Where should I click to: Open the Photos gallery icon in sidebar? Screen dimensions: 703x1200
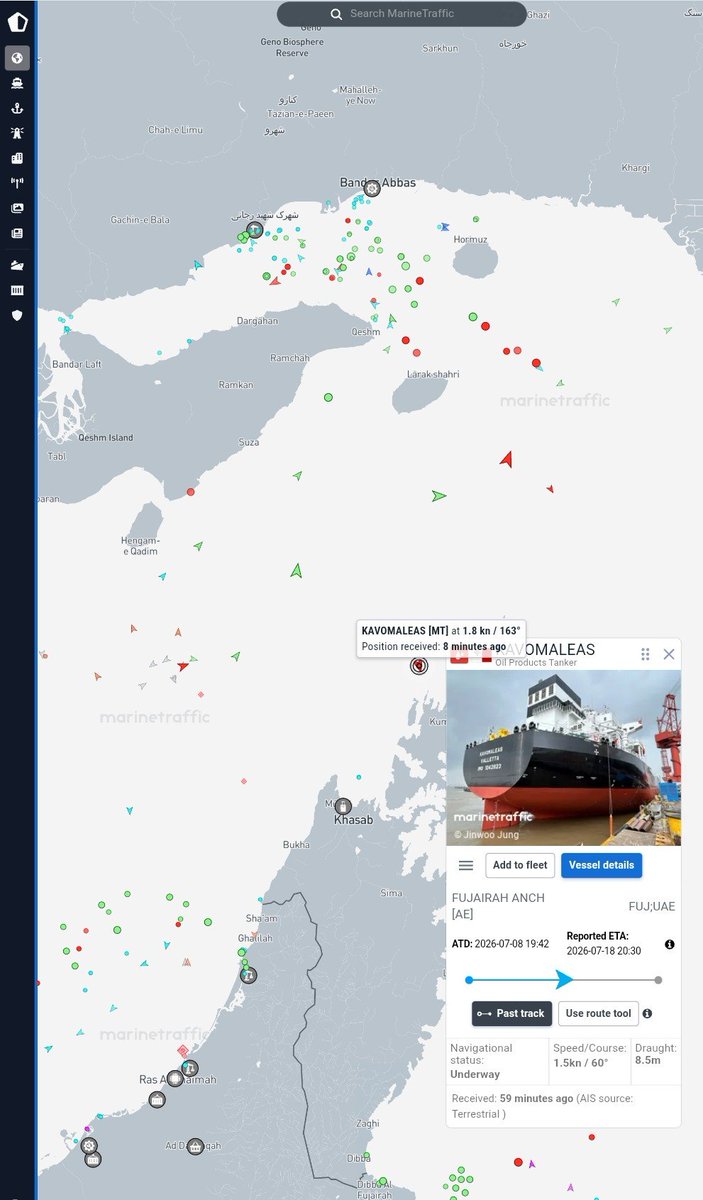17,208
